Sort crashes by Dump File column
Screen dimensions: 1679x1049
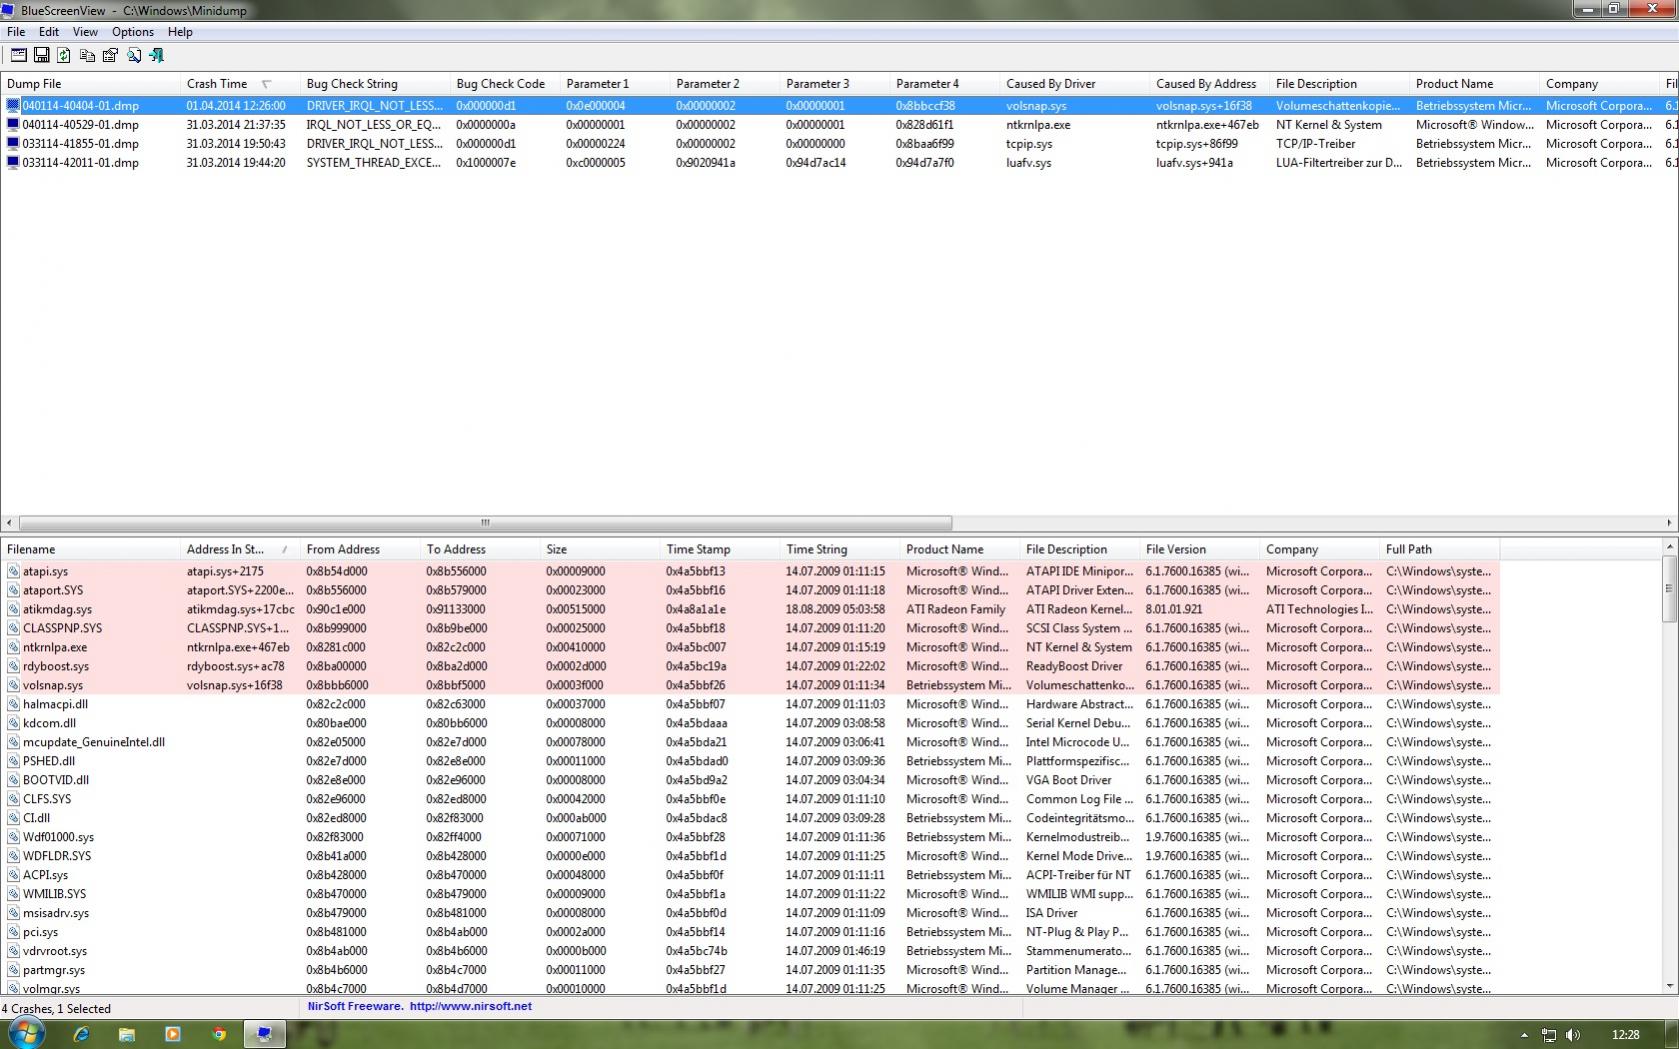pos(90,84)
